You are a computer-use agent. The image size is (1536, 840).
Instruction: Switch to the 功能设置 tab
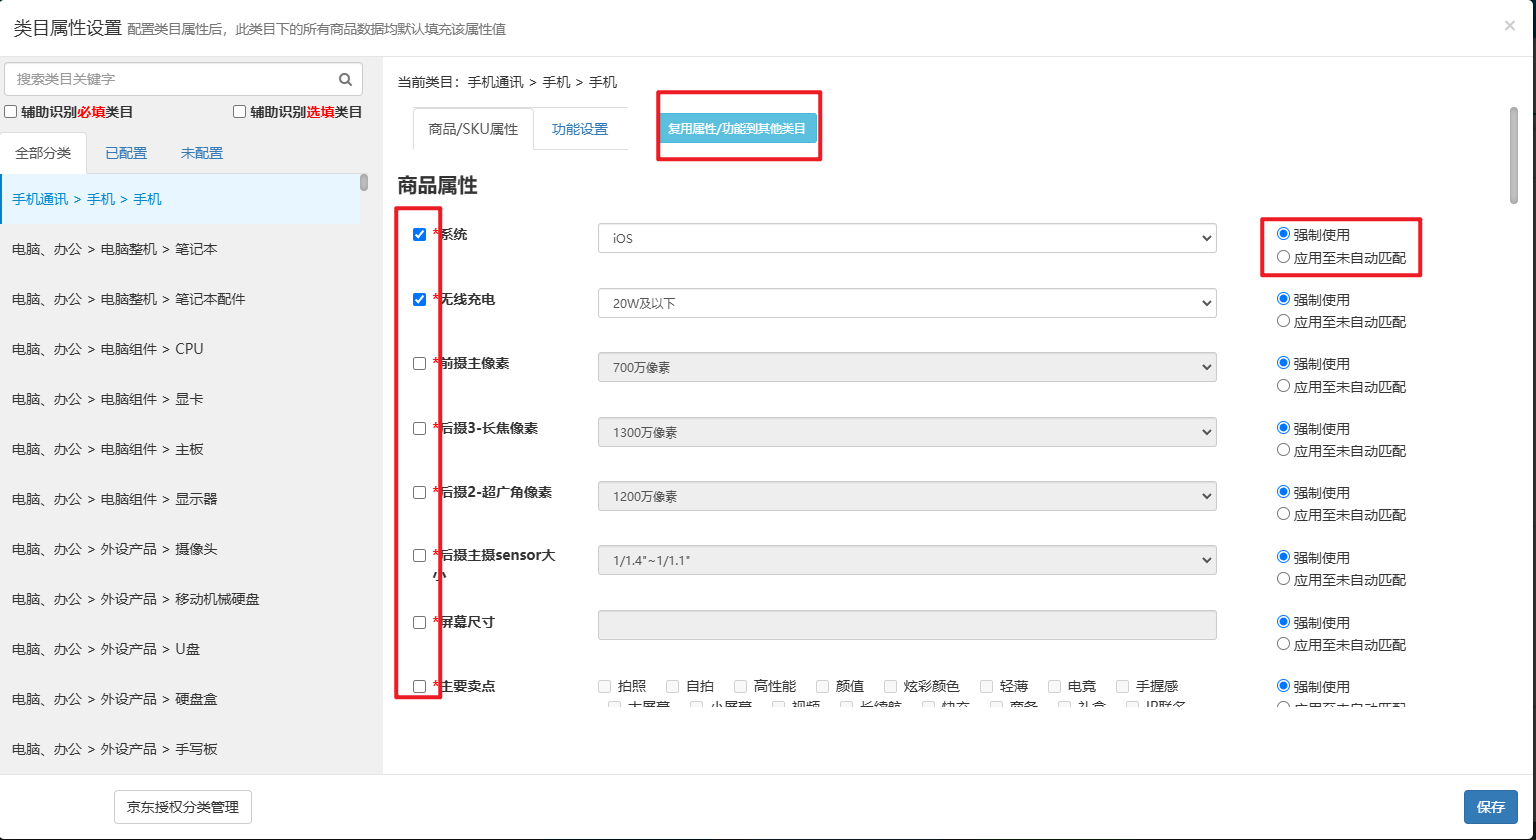pyautogui.click(x=580, y=129)
